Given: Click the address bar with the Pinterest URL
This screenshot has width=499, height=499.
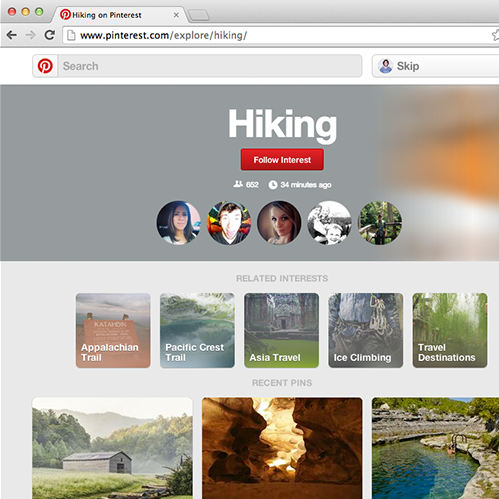Looking at the screenshot, I should (x=280, y=35).
